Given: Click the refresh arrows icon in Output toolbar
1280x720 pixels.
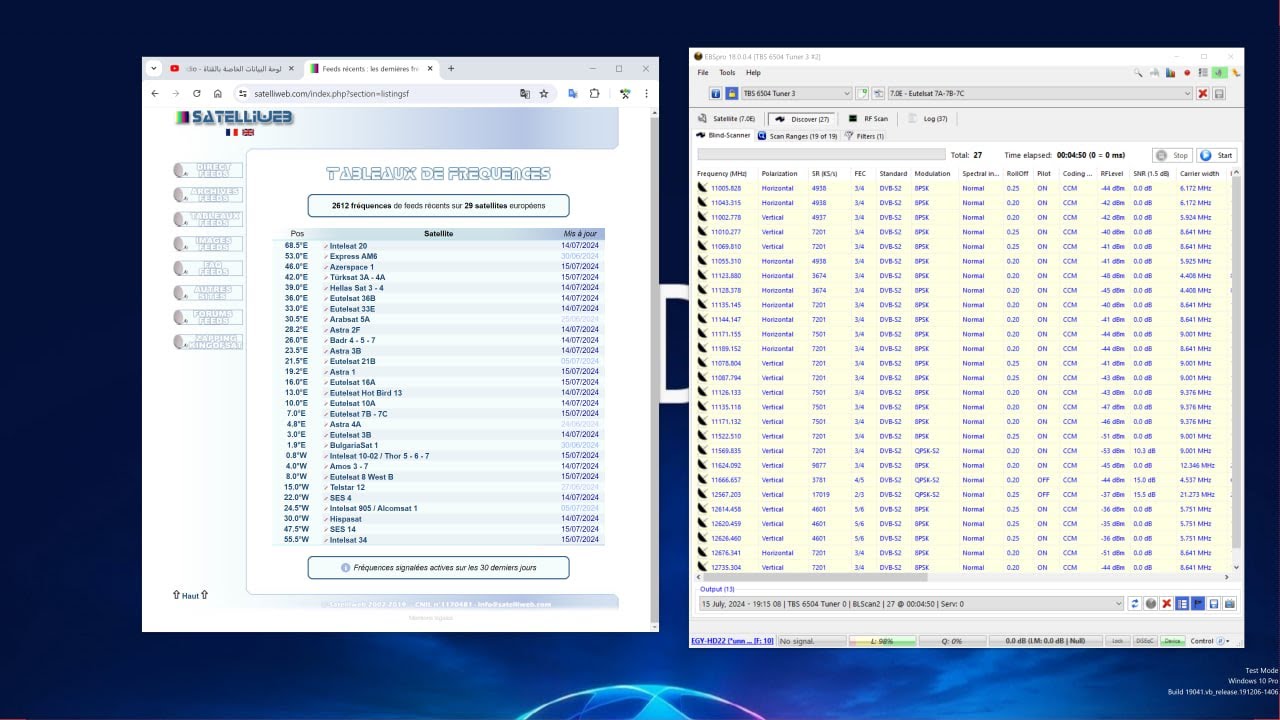Looking at the screenshot, I should point(1135,603).
